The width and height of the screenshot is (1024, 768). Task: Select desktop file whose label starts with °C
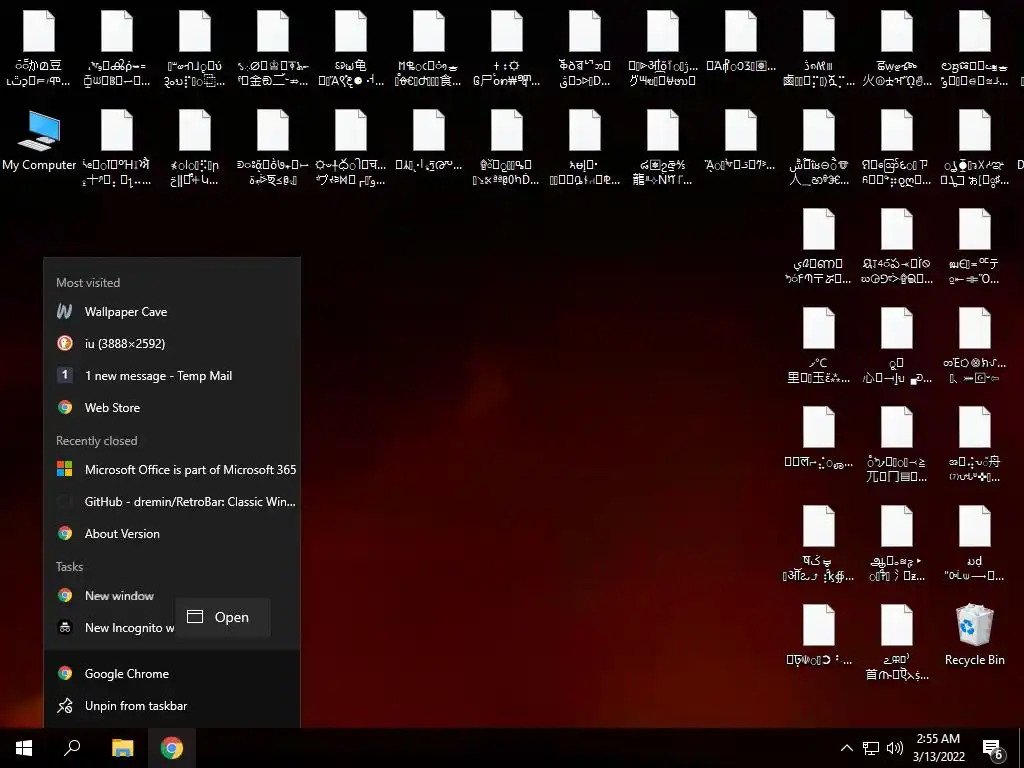[x=818, y=346]
